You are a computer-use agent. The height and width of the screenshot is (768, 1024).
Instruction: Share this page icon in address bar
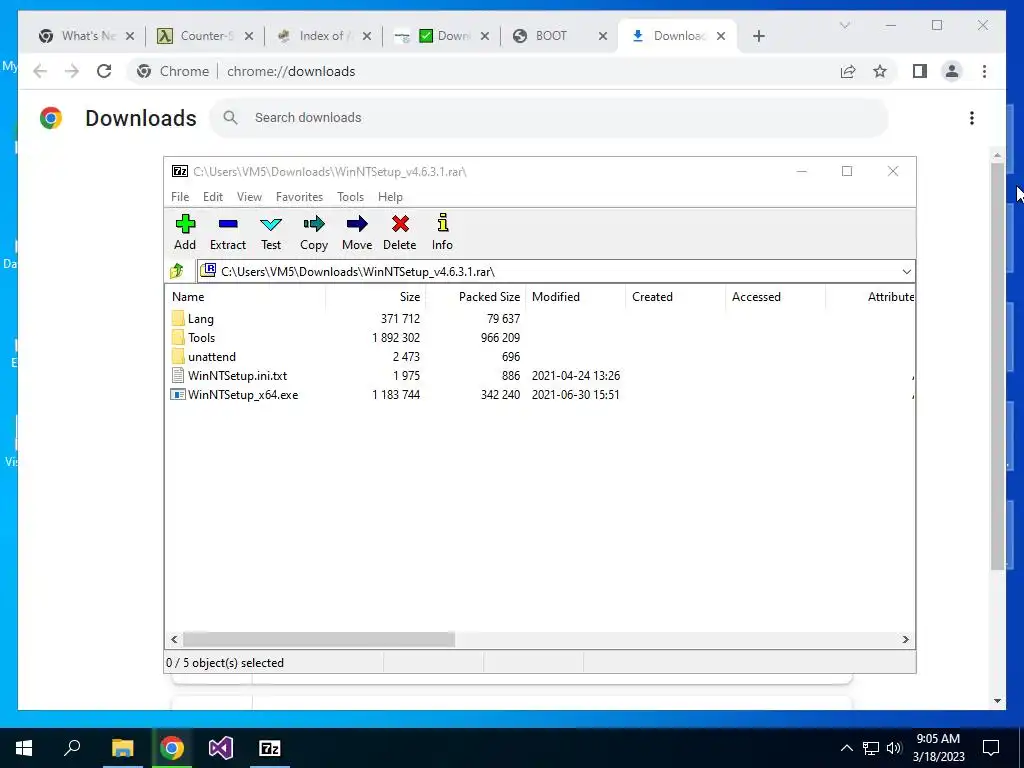tap(848, 71)
